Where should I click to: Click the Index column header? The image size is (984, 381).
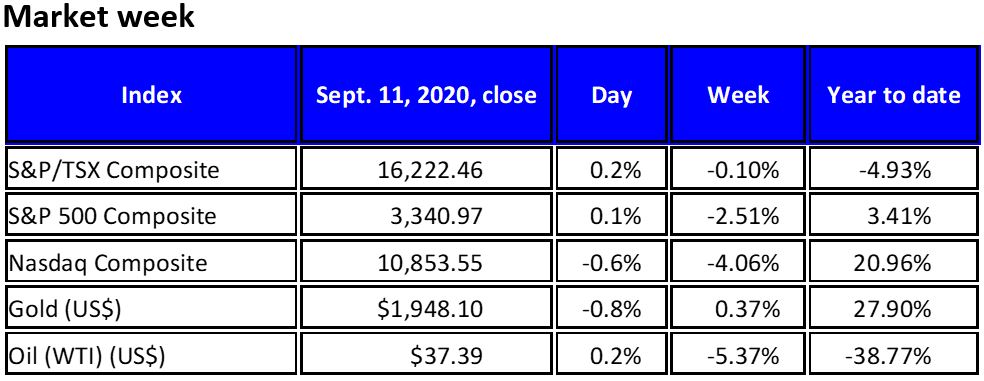(x=151, y=95)
